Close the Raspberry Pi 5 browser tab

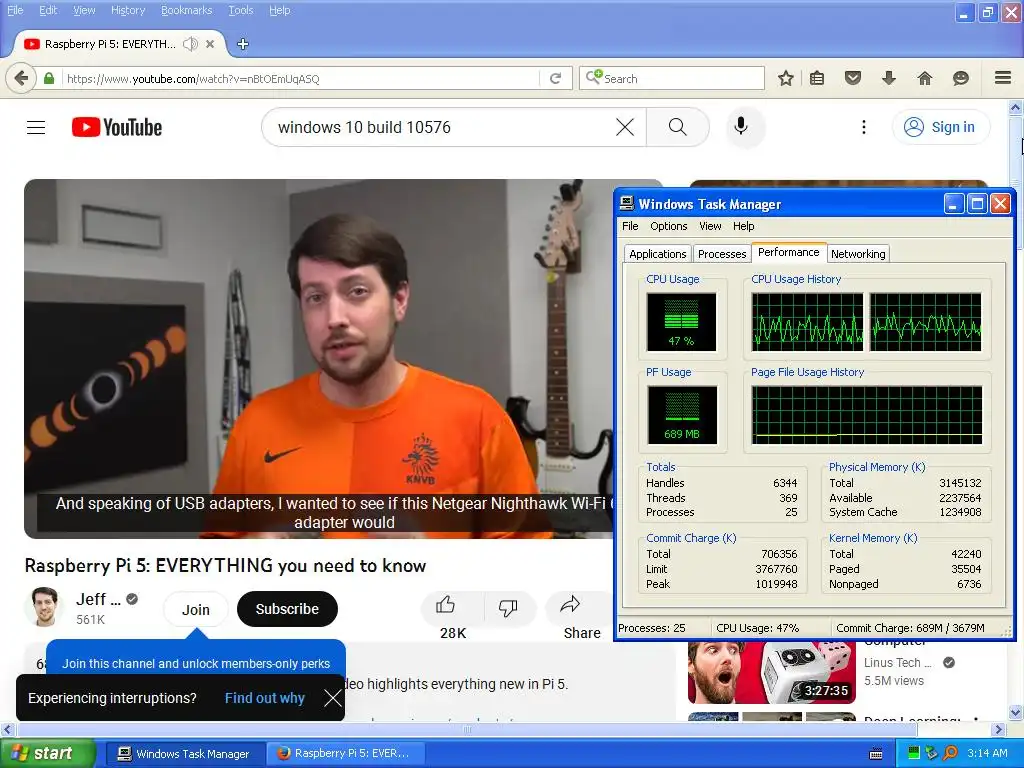(x=210, y=44)
